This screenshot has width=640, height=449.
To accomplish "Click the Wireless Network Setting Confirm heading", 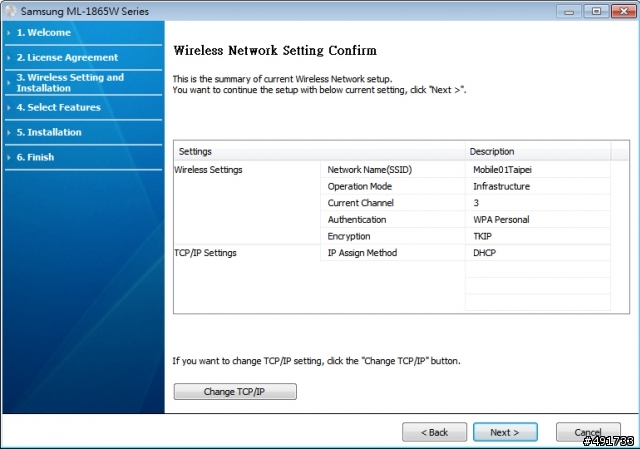I will pyautogui.click(x=275, y=51).
